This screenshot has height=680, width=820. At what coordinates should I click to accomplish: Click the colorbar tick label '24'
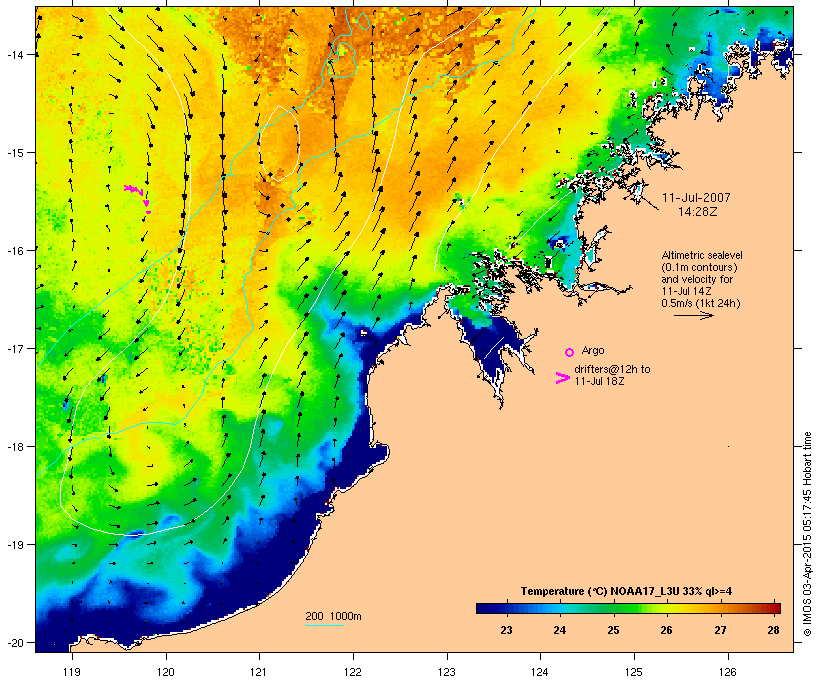click(560, 630)
